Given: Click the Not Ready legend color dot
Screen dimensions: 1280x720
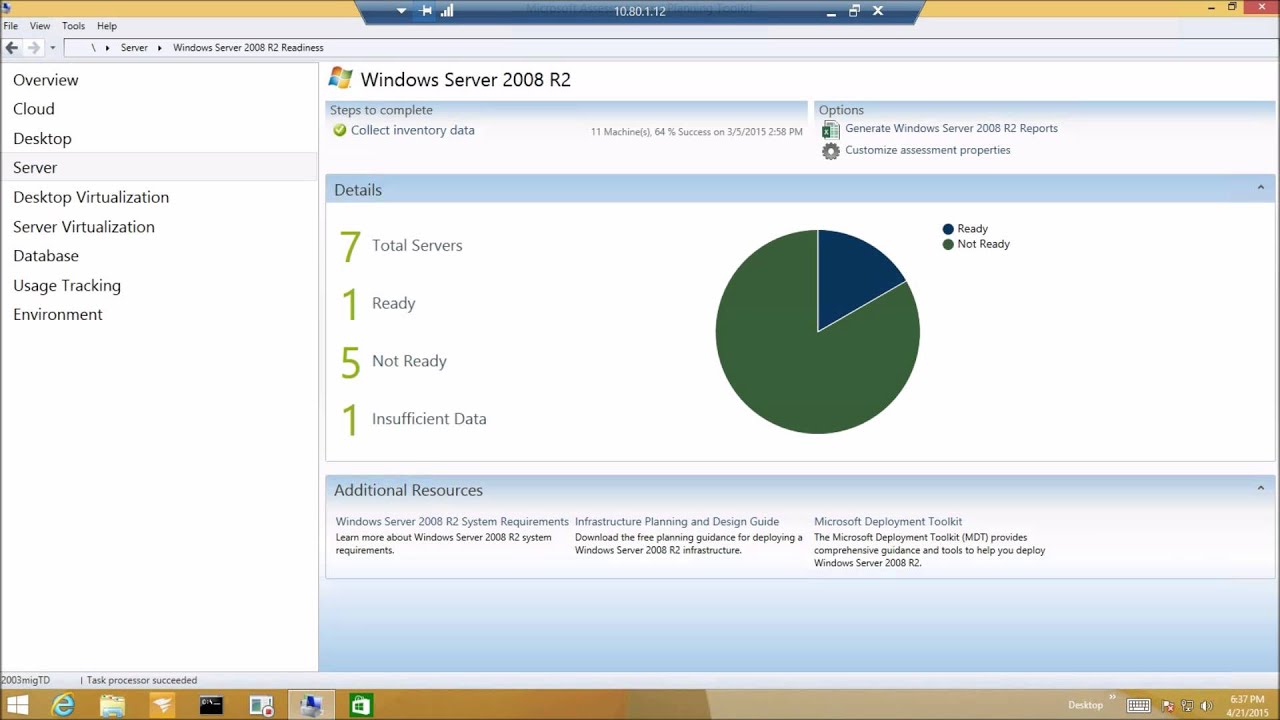Looking at the screenshot, I should [948, 244].
